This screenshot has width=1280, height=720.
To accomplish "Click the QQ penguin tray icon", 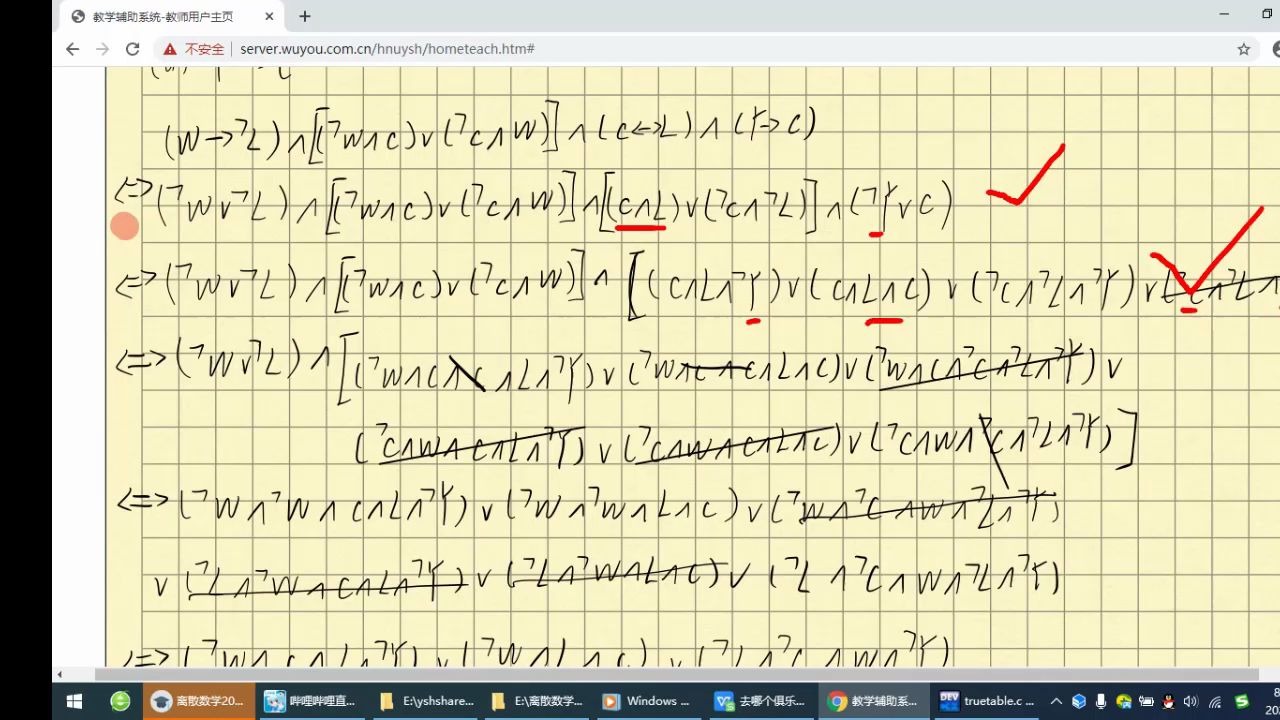I will click(x=1168, y=702).
